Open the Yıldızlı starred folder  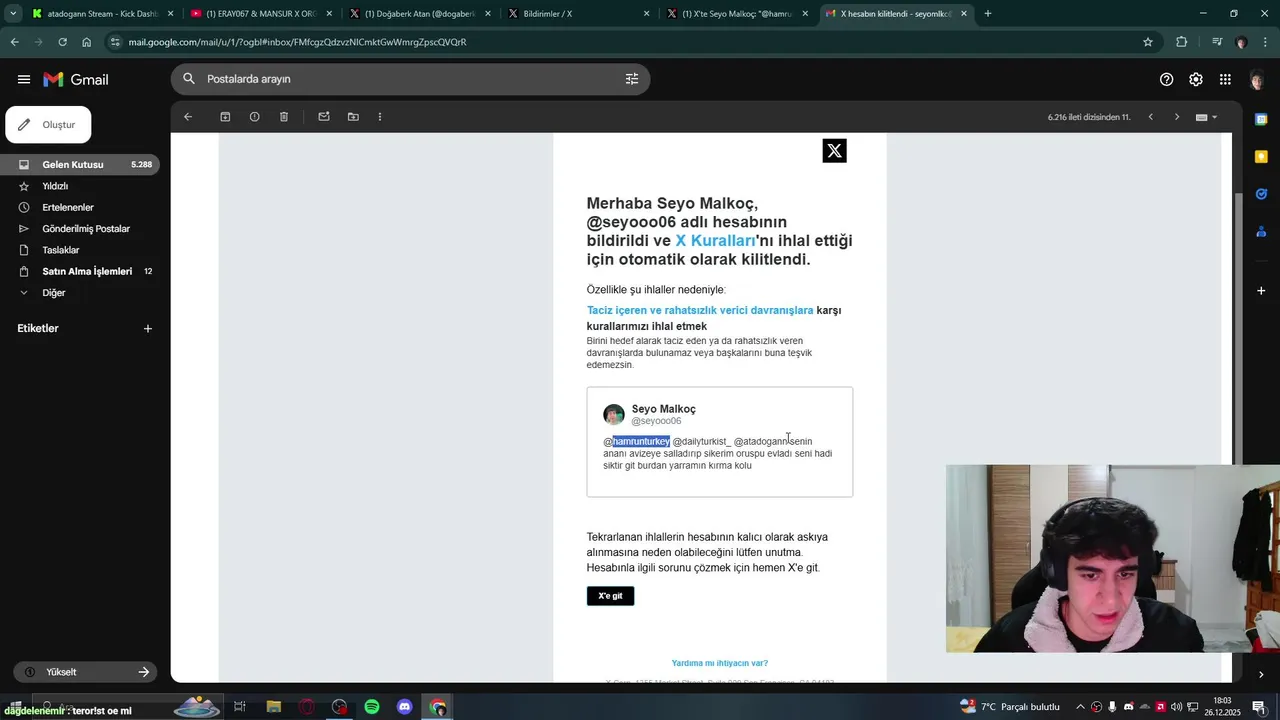coord(55,186)
